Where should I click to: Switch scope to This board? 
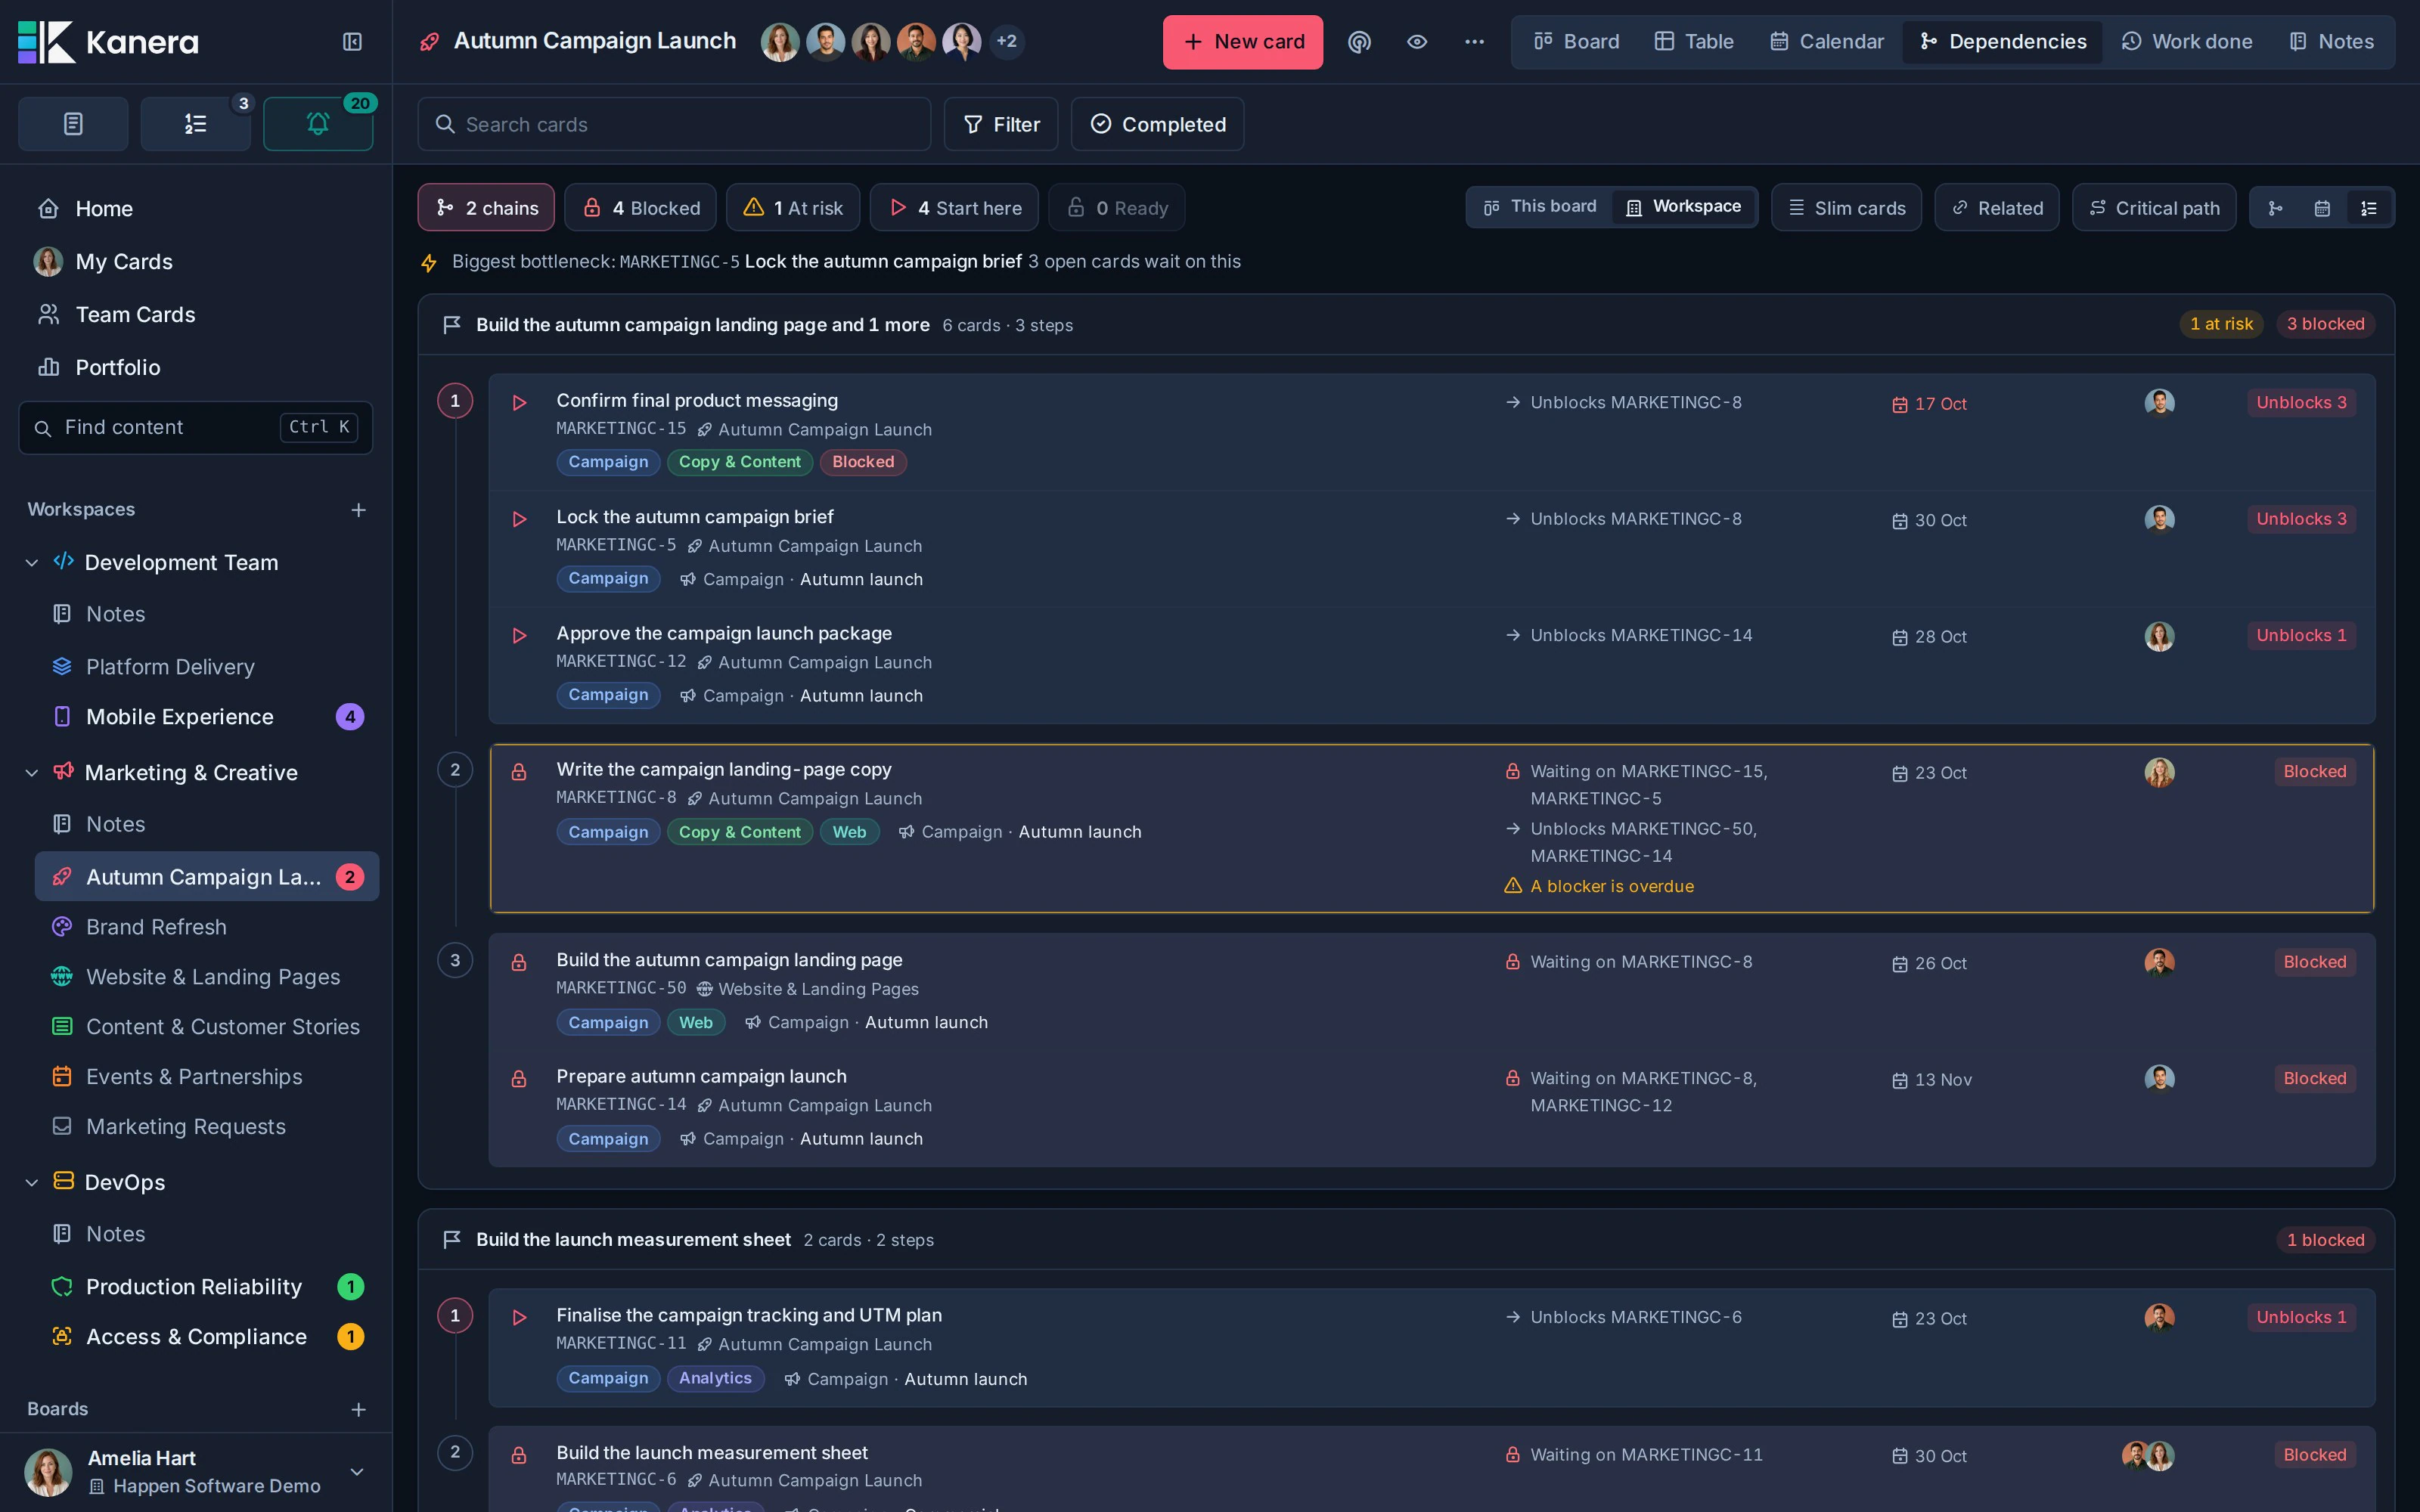tap(1540, 207)
